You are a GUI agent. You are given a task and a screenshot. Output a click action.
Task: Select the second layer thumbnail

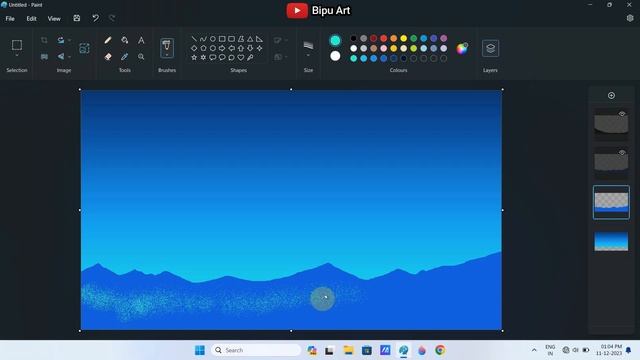click(x=611, y=163)
